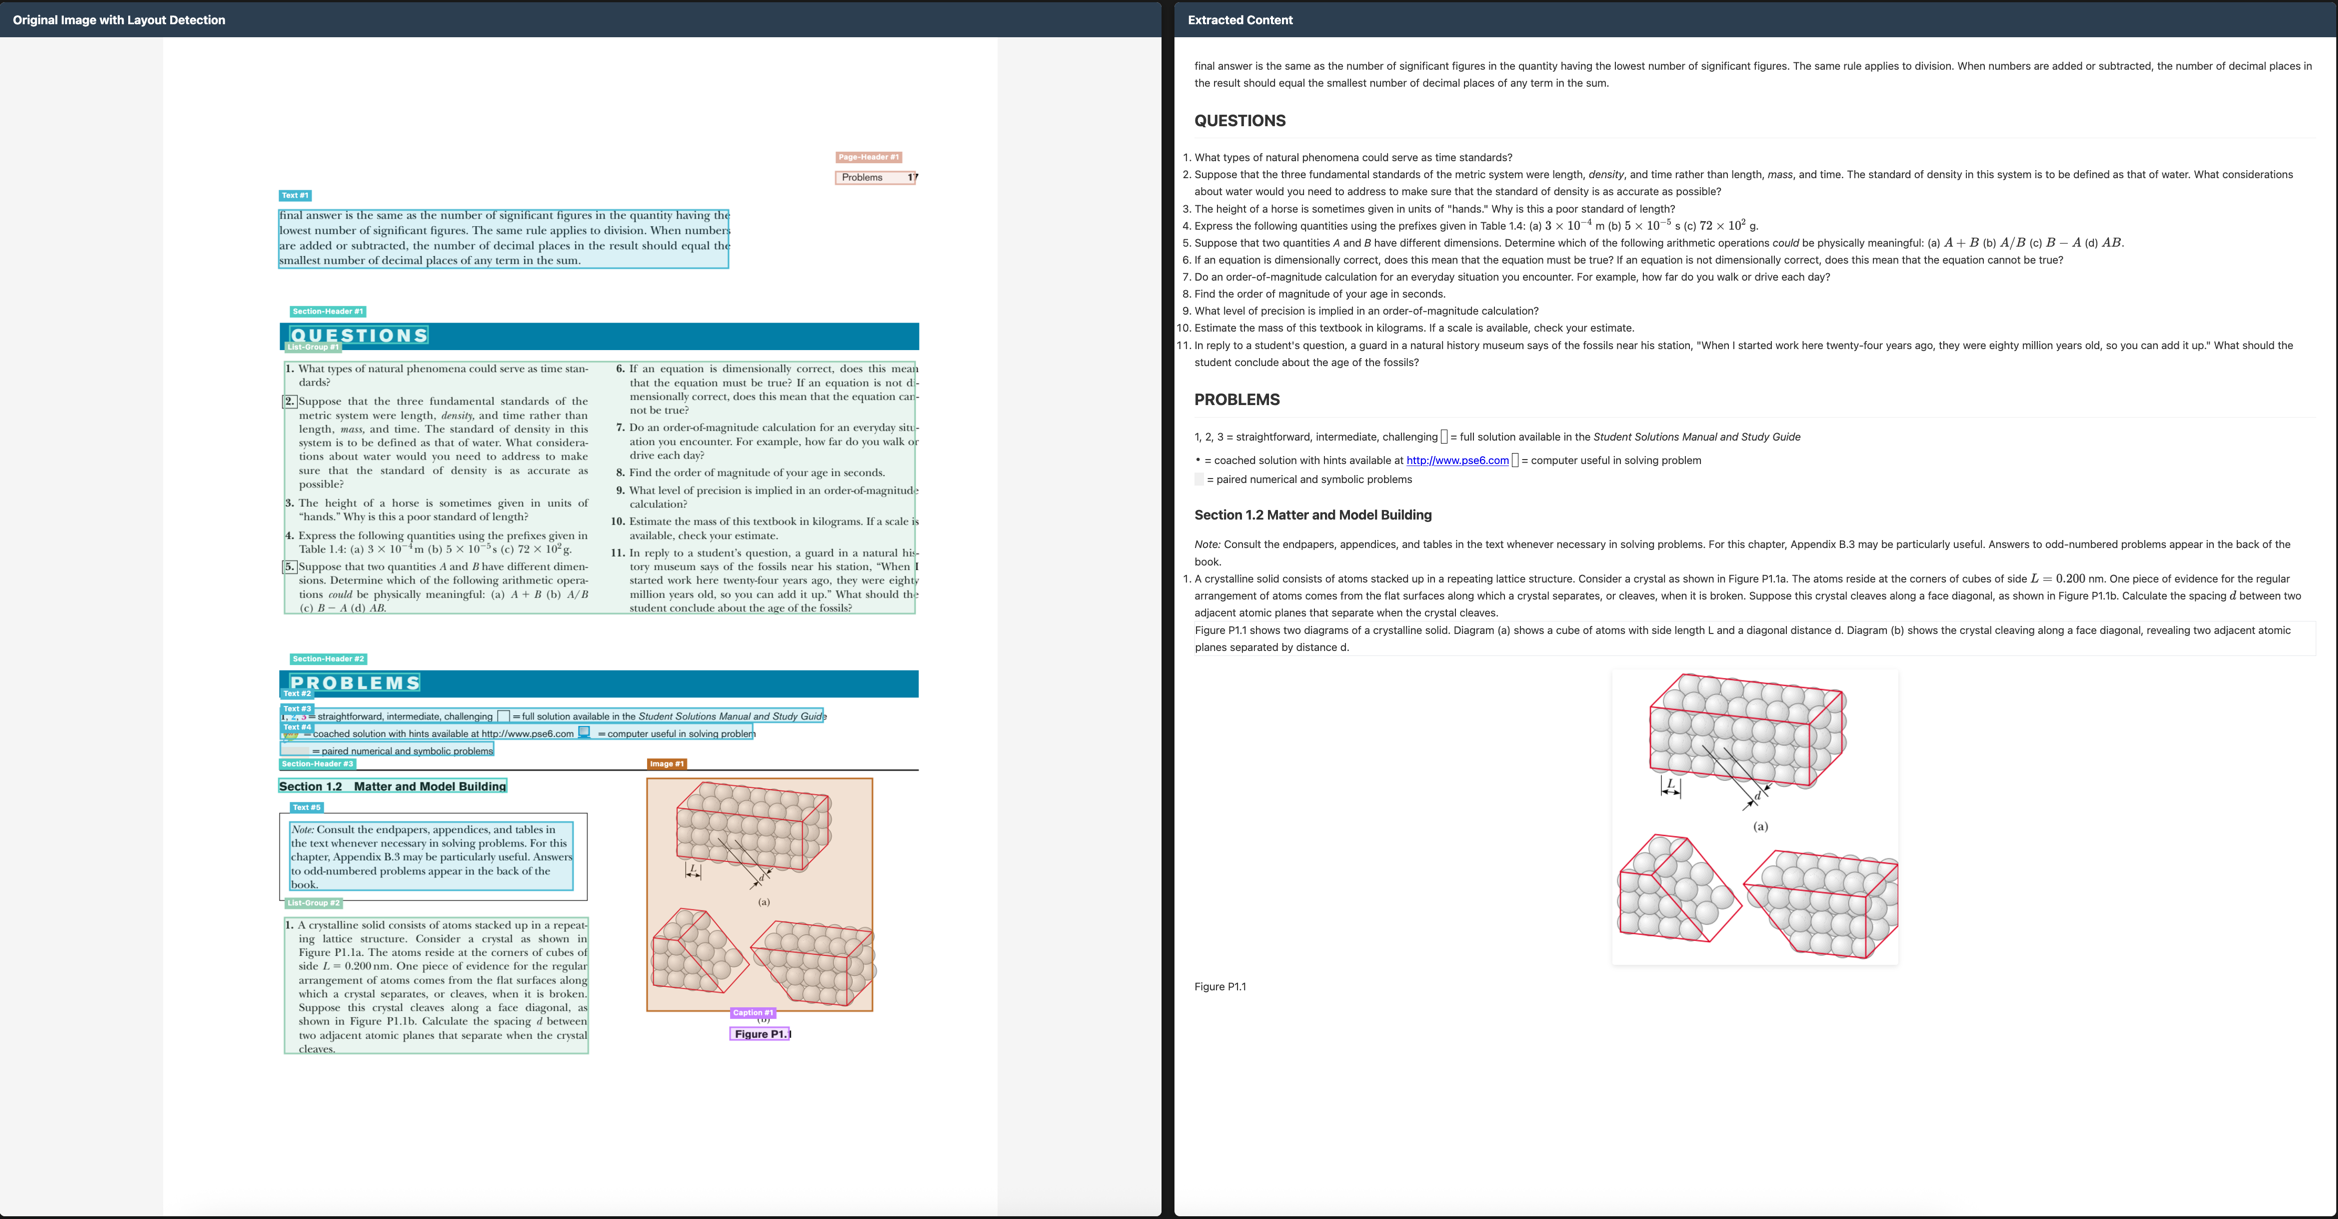Click the QUESTIONS heading in extracted content
This screenshot has height=1219, width=2338.
pyautogui.click(x=1240, y=121)
